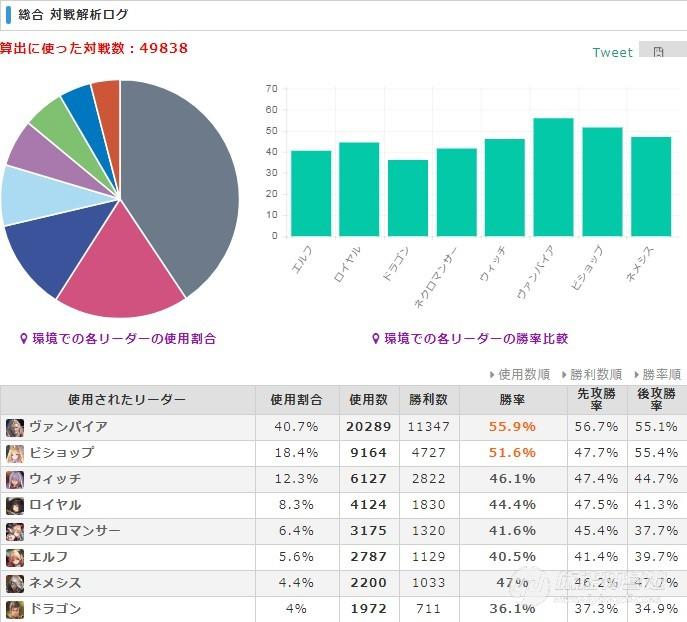Click the ネメシス bar in win-rate chart
This screenshot has width=687, height=622.
pyautogui.click(x=651, y=187)
